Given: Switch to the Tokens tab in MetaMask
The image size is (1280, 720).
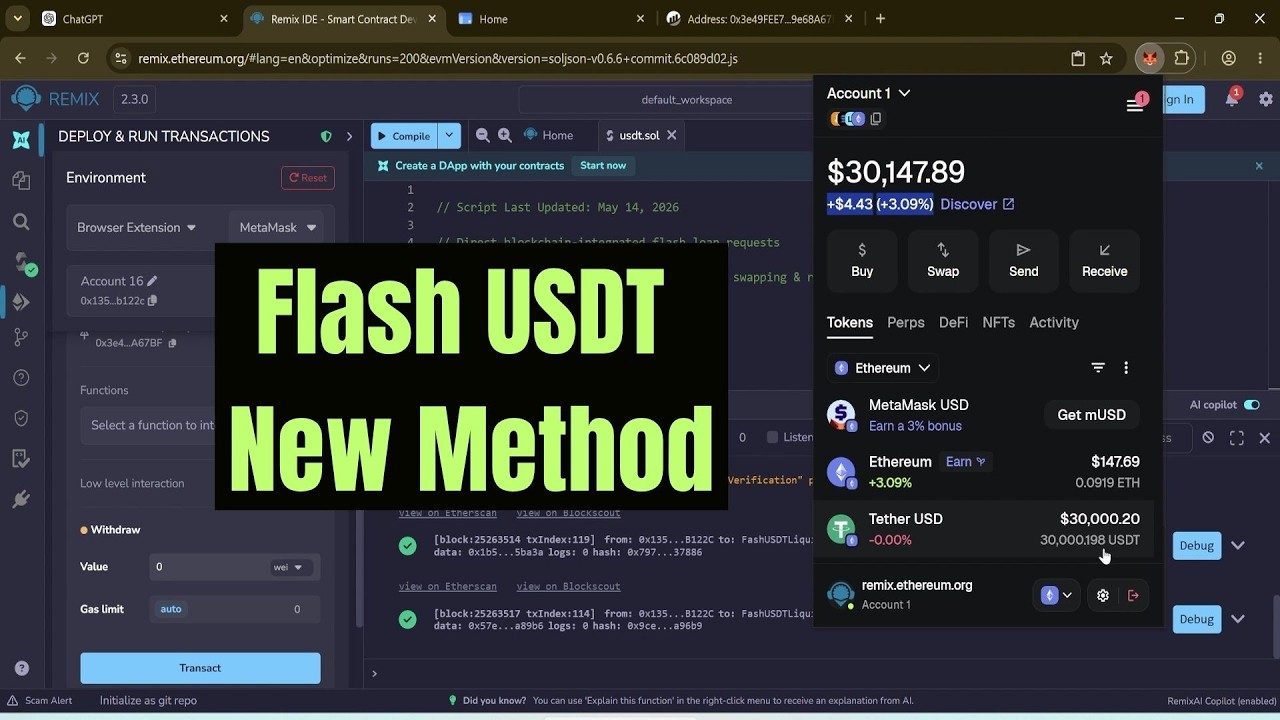Looking at the screenshot, I should (x=850, y=322).
